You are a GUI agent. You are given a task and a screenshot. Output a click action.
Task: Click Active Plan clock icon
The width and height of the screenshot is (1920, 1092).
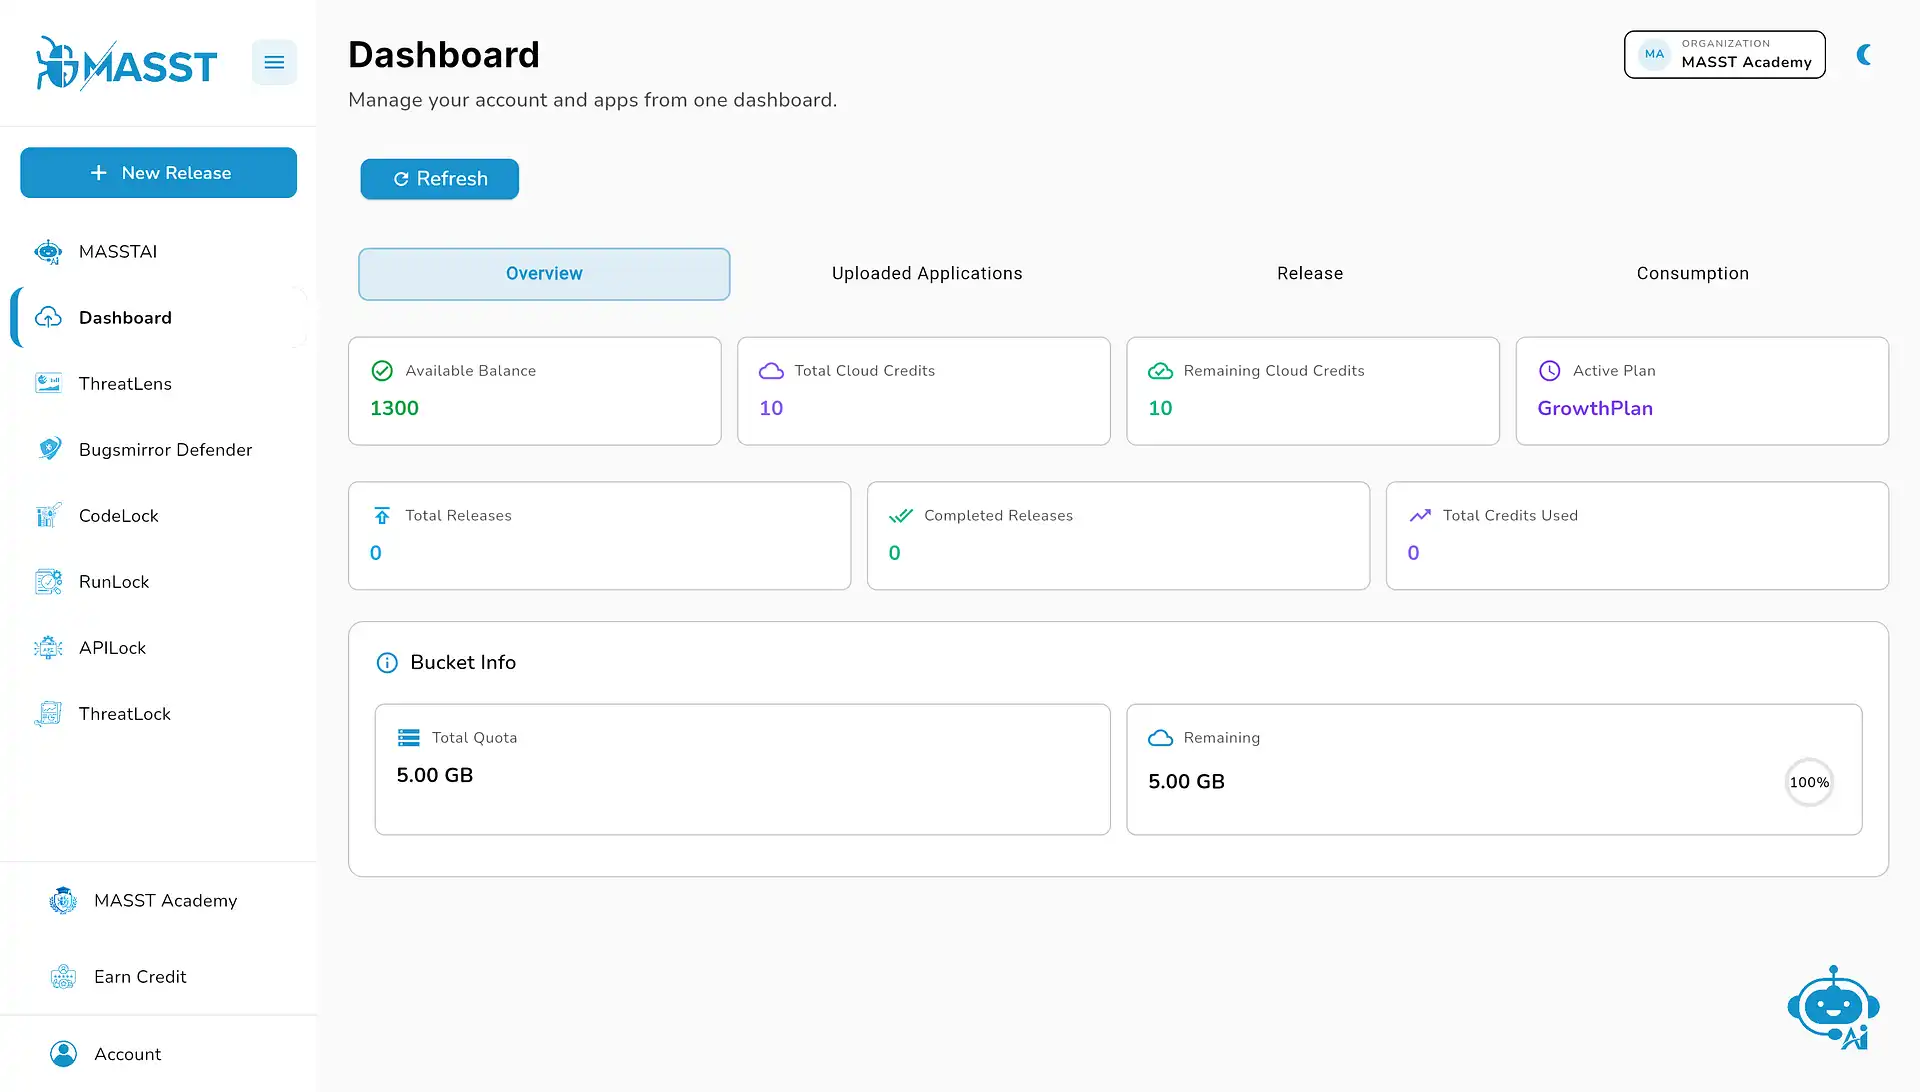pos(1549,371)
